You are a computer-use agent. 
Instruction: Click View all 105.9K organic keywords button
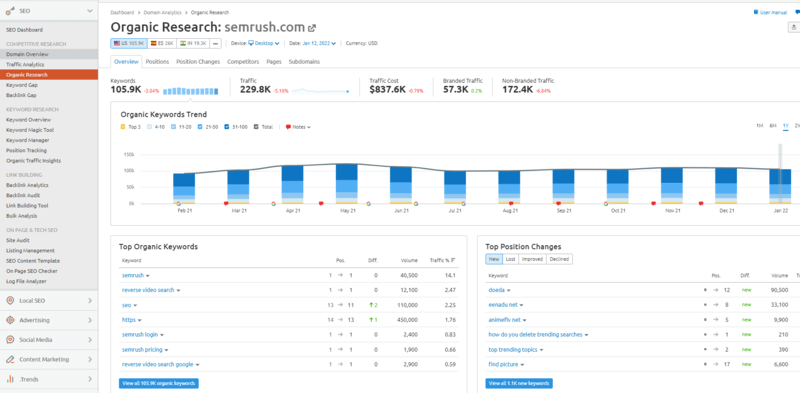[159, 383]
